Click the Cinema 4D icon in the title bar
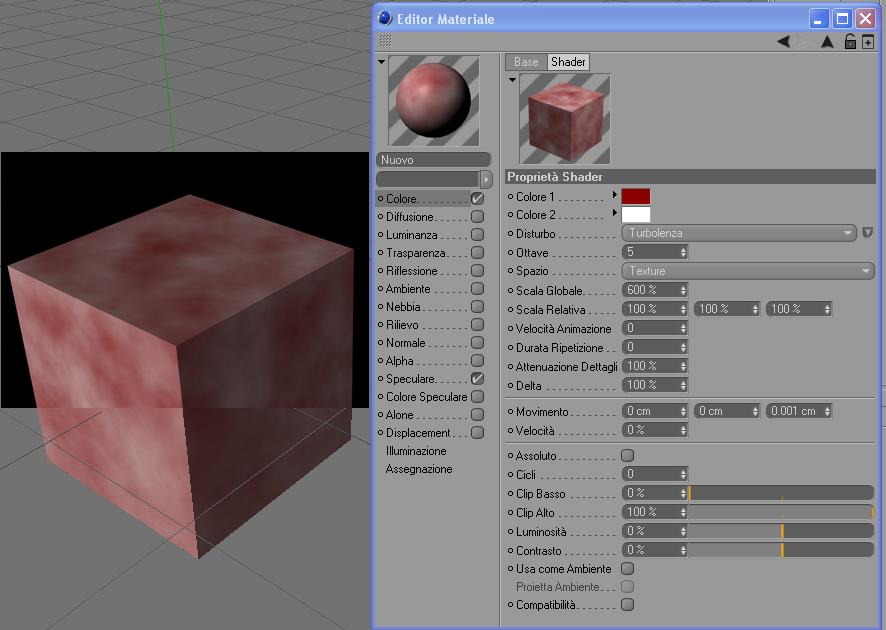Viewport: 886px width, 630px height. pyautogui.click(x=385, y=18)
